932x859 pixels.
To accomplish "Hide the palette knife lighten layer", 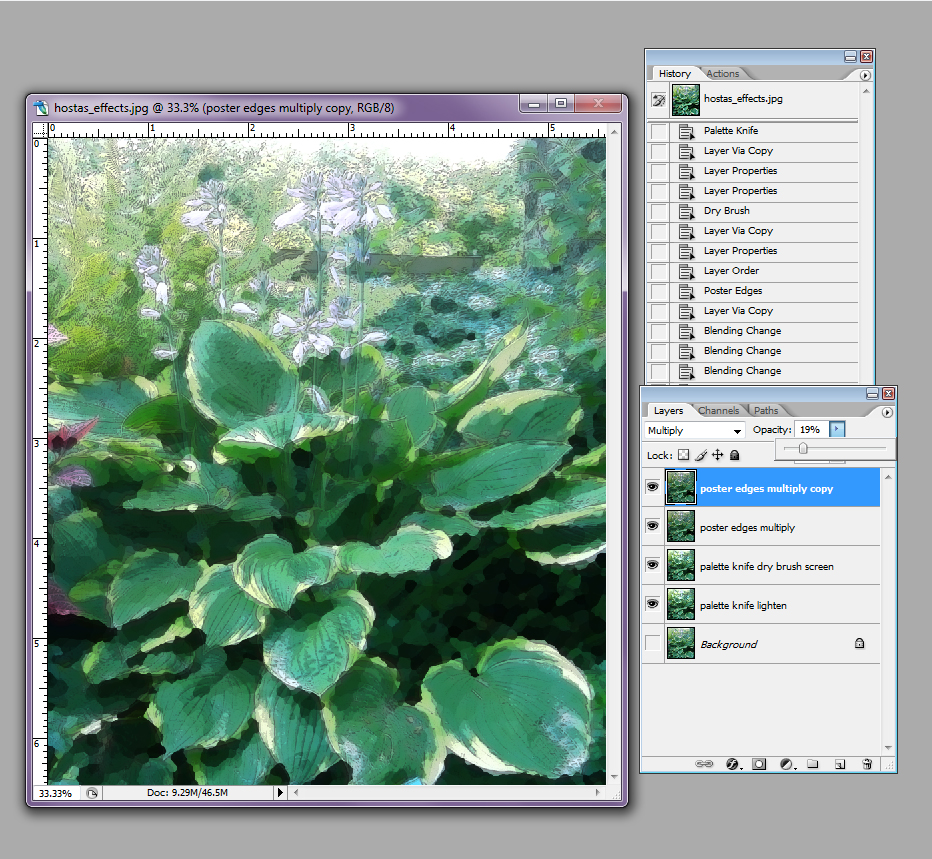I will 652,604.
